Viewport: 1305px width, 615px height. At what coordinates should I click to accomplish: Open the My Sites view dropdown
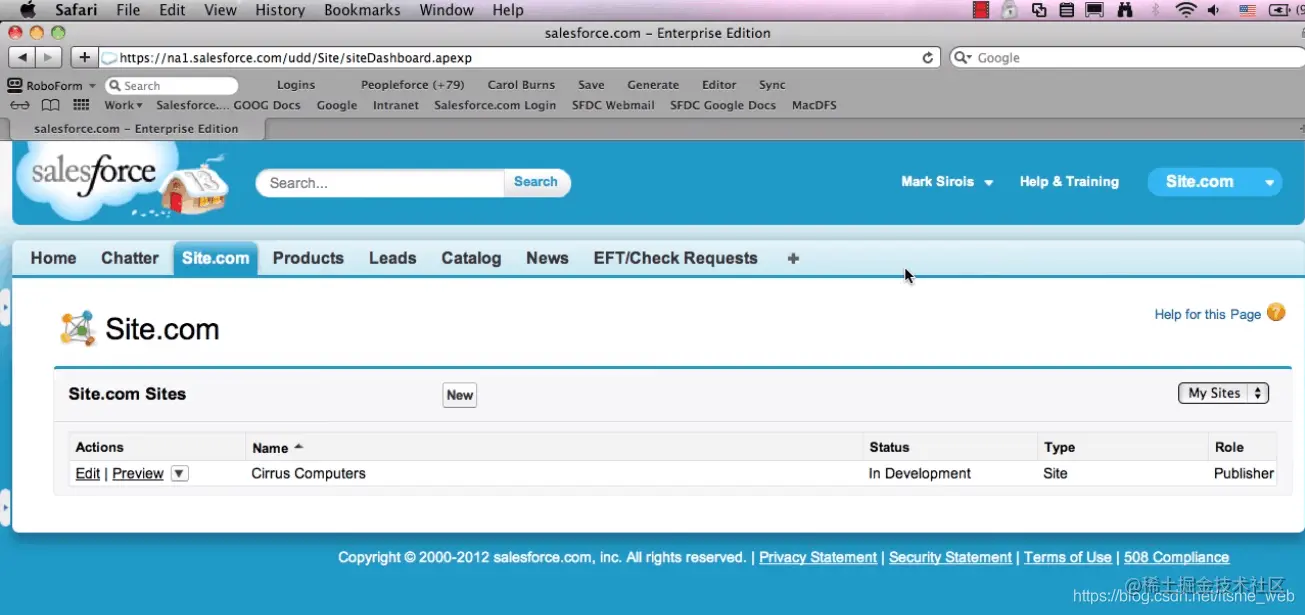coord(1223,393)
